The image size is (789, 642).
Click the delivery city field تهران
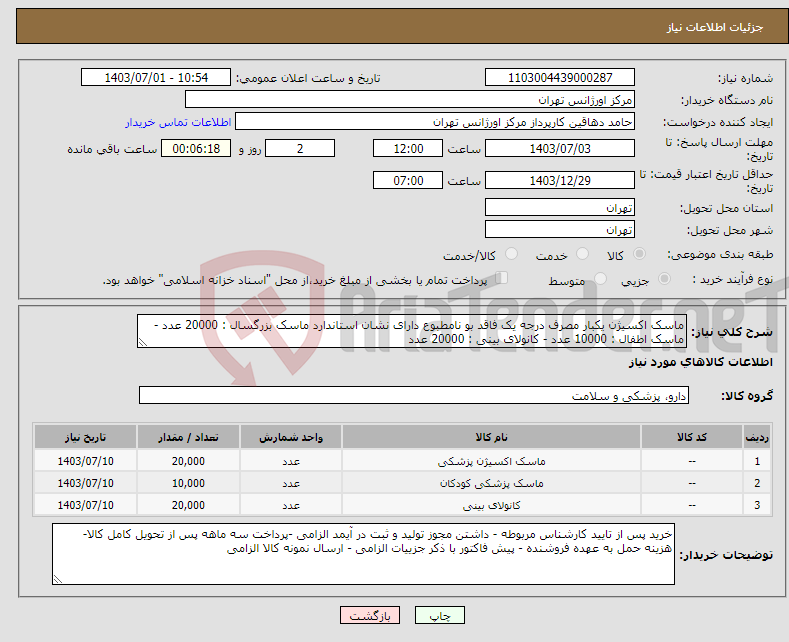[560, 229]
